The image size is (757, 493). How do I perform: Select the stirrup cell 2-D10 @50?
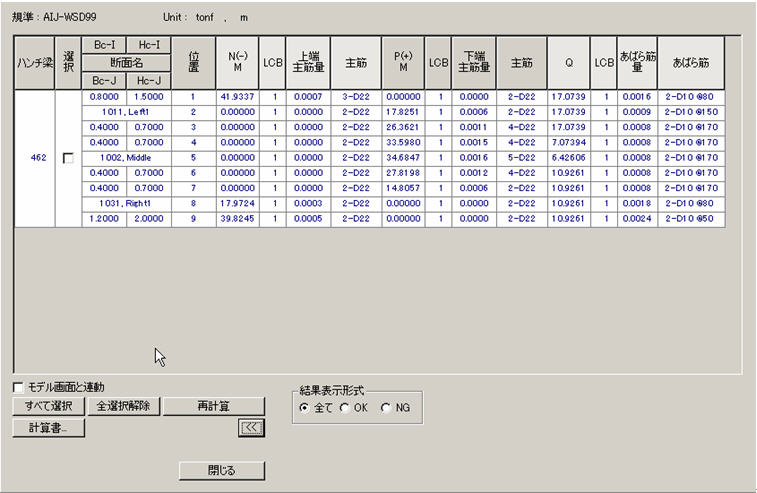tap(691, 219)
